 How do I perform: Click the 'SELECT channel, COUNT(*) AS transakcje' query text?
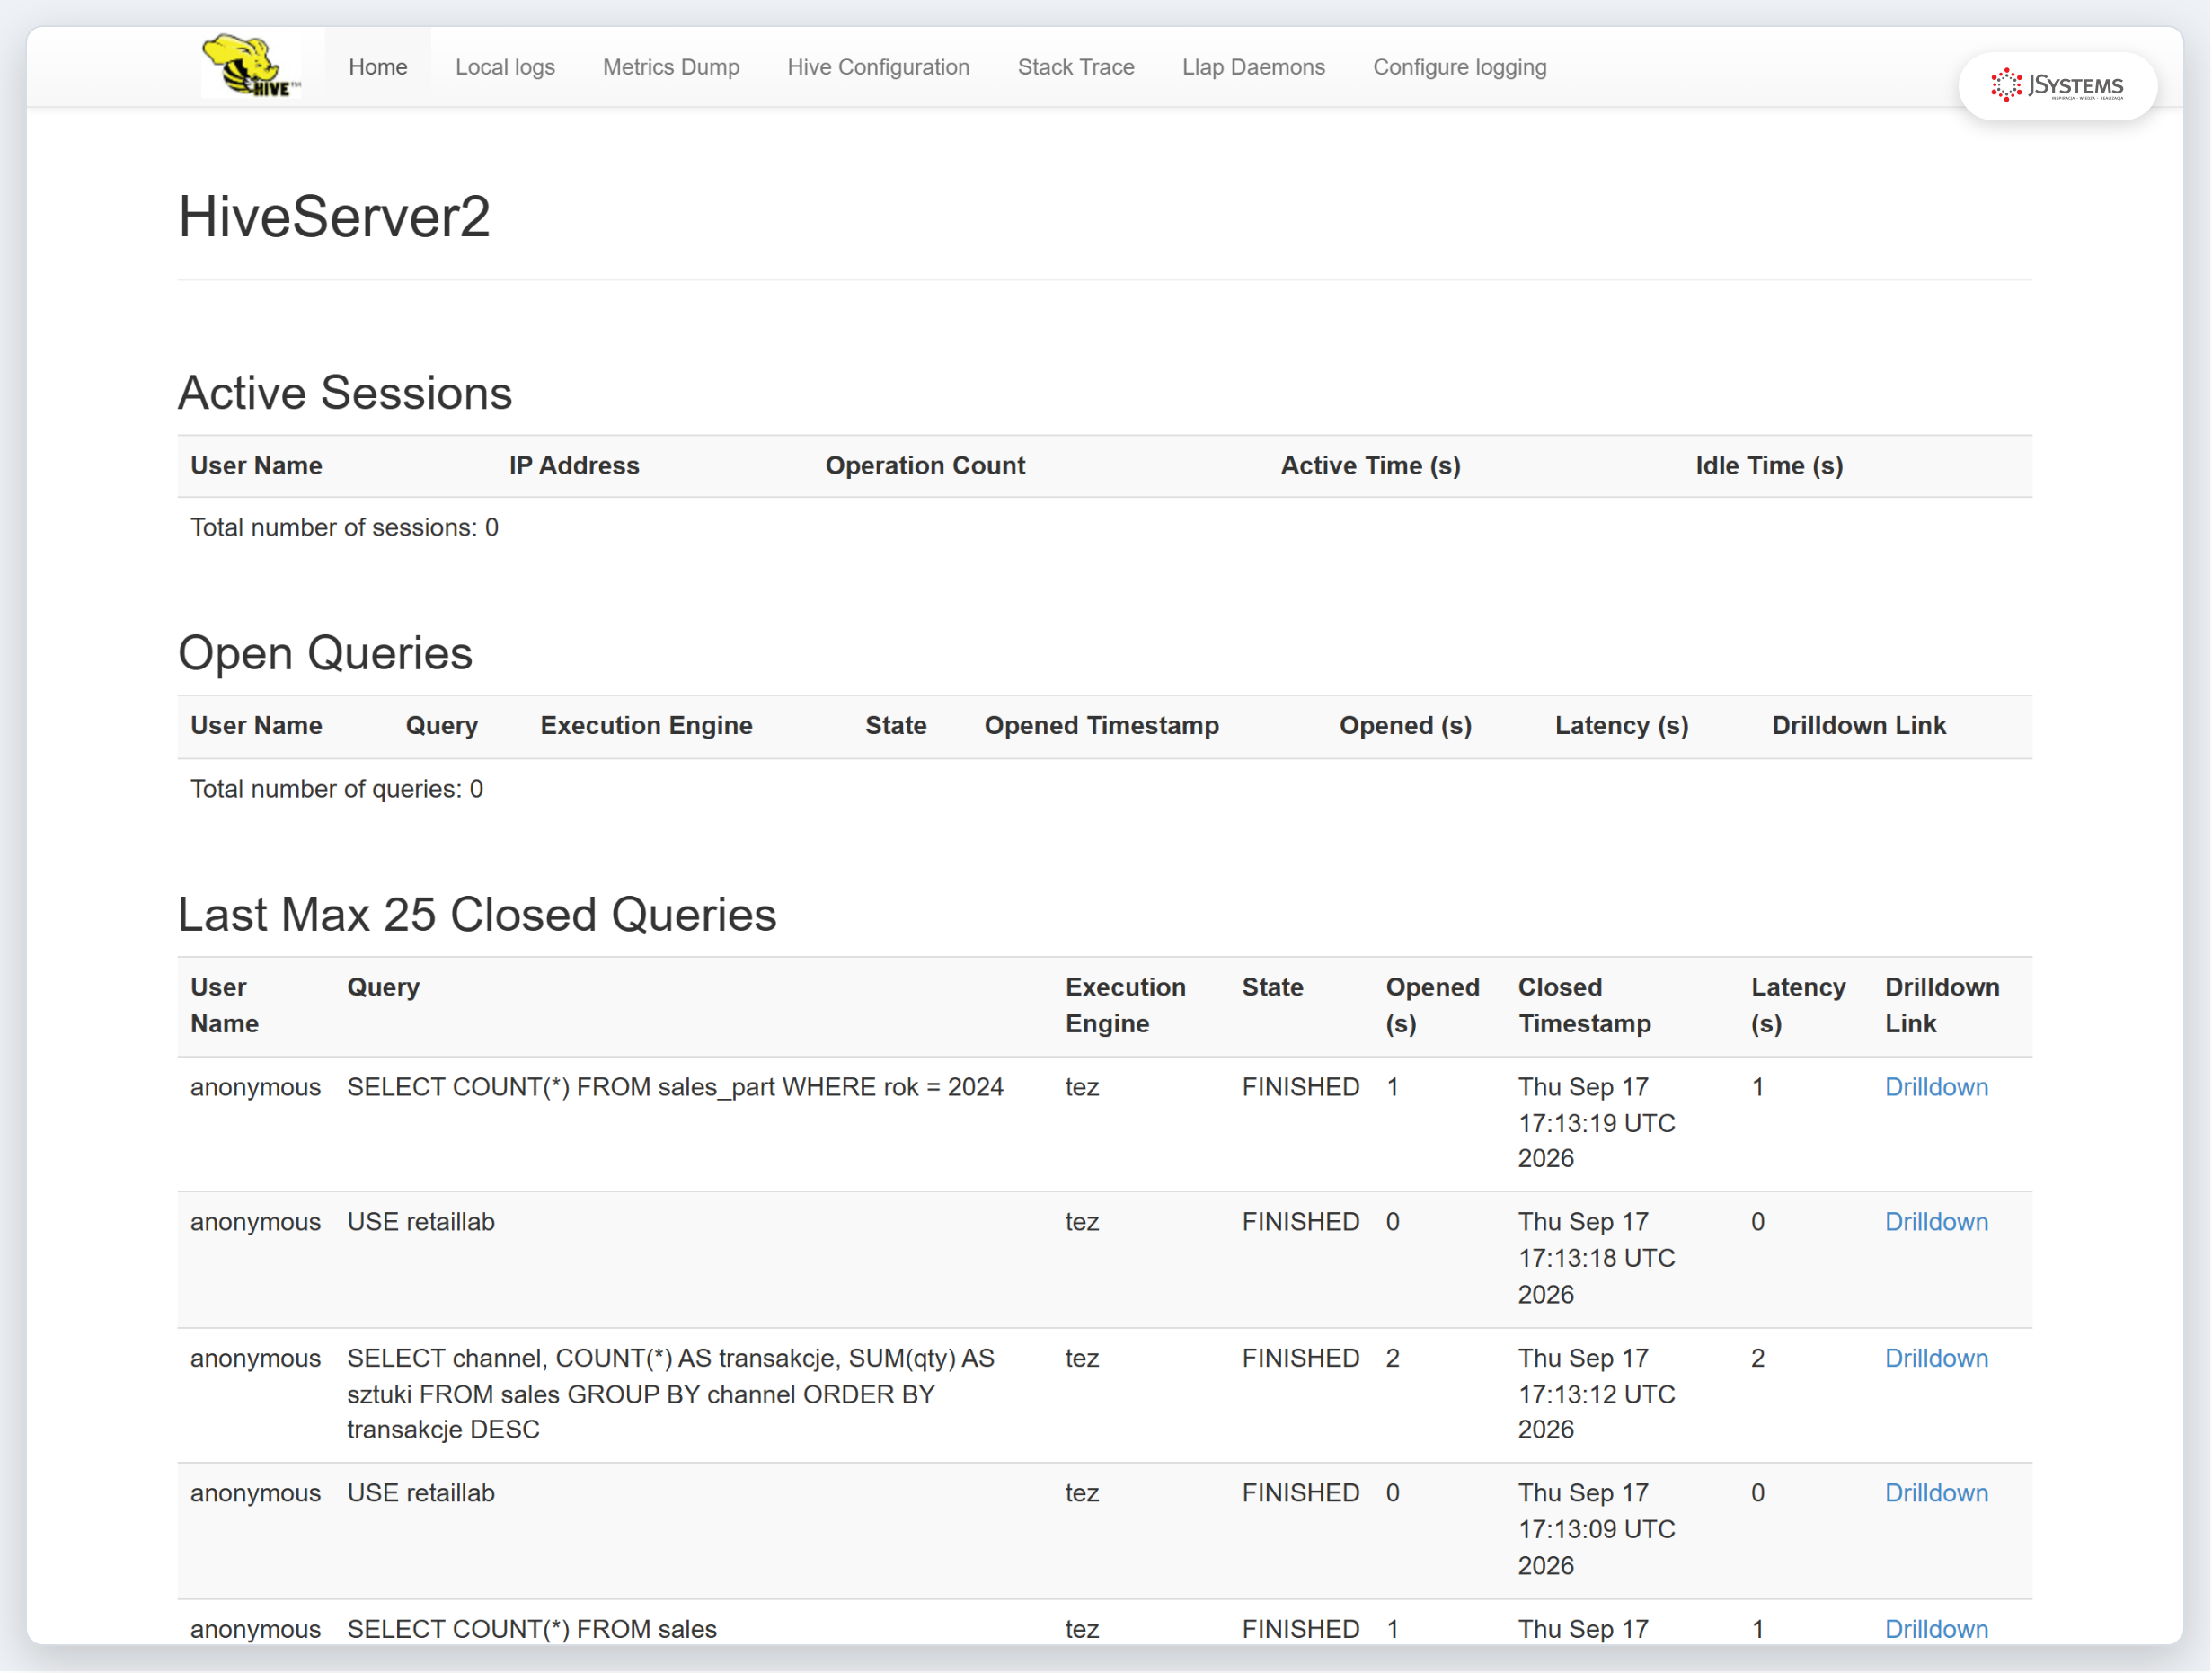click(x=671, y=1394)
